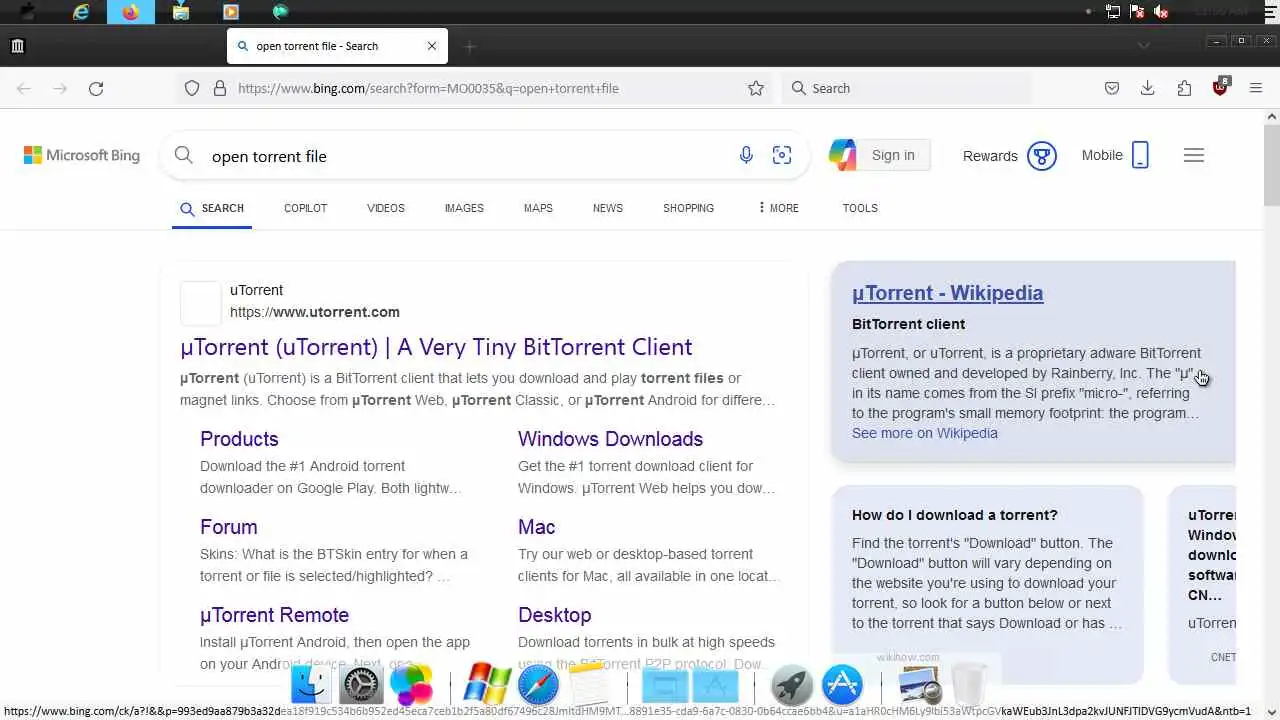
Task: Bookmark this page with the star
Action: click(756, 88)
